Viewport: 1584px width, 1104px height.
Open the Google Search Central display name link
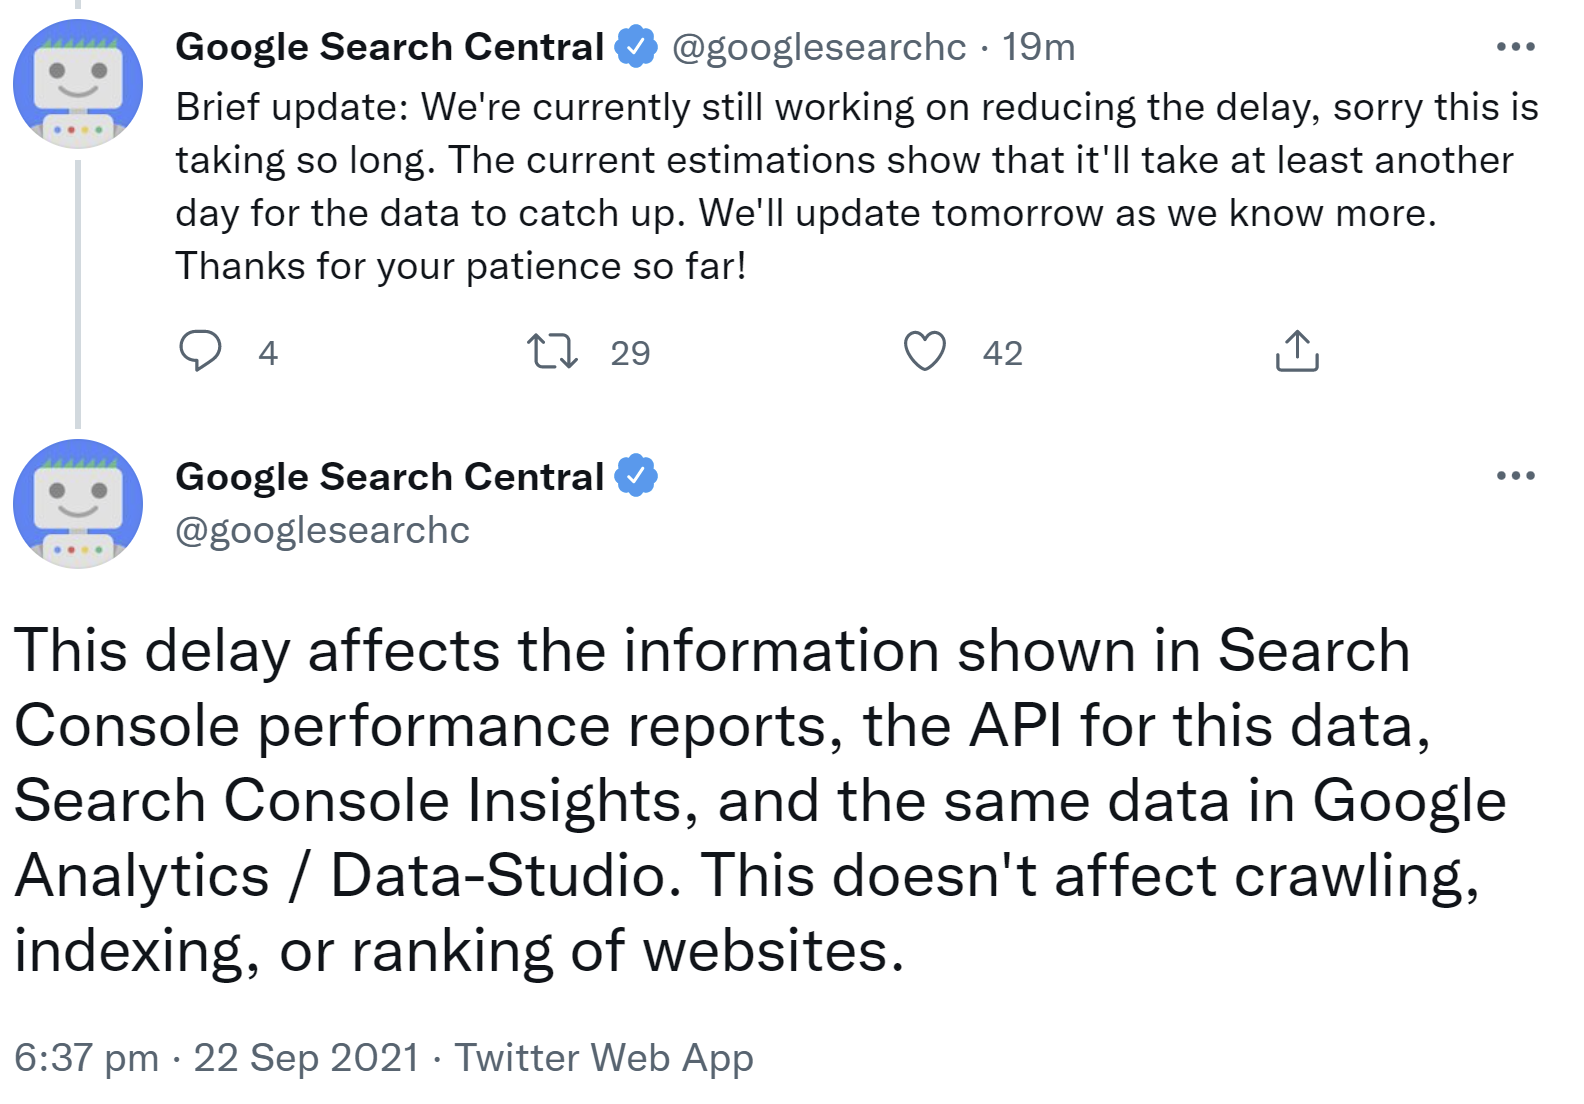[392, 45]
